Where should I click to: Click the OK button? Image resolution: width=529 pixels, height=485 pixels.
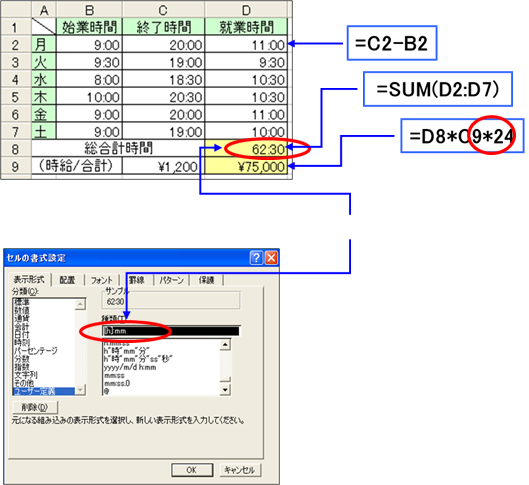pos(192,470)
